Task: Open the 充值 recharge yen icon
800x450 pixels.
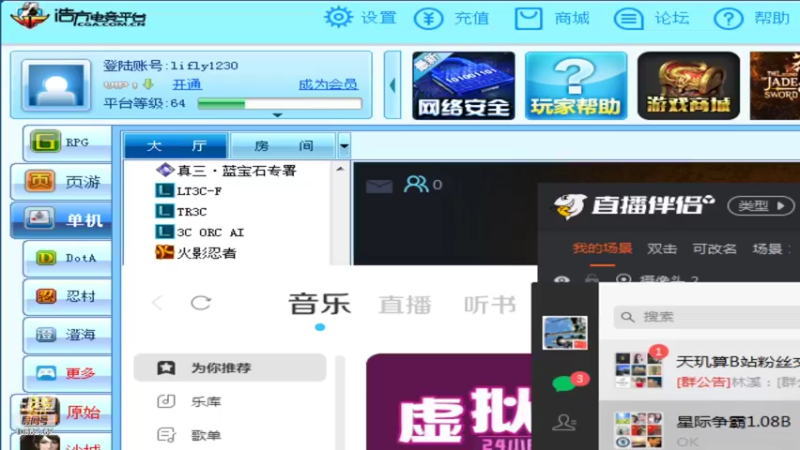Action: click(429, 19)
